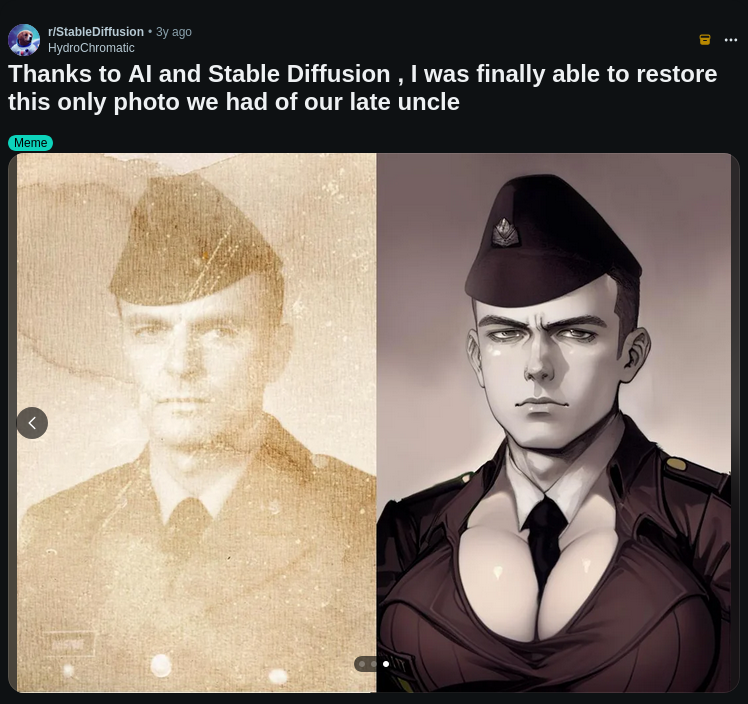Open HydroChromatic's user profile
Image resolution: width=748 pixels, height=704 pixels.
click(x=91, y=48)
